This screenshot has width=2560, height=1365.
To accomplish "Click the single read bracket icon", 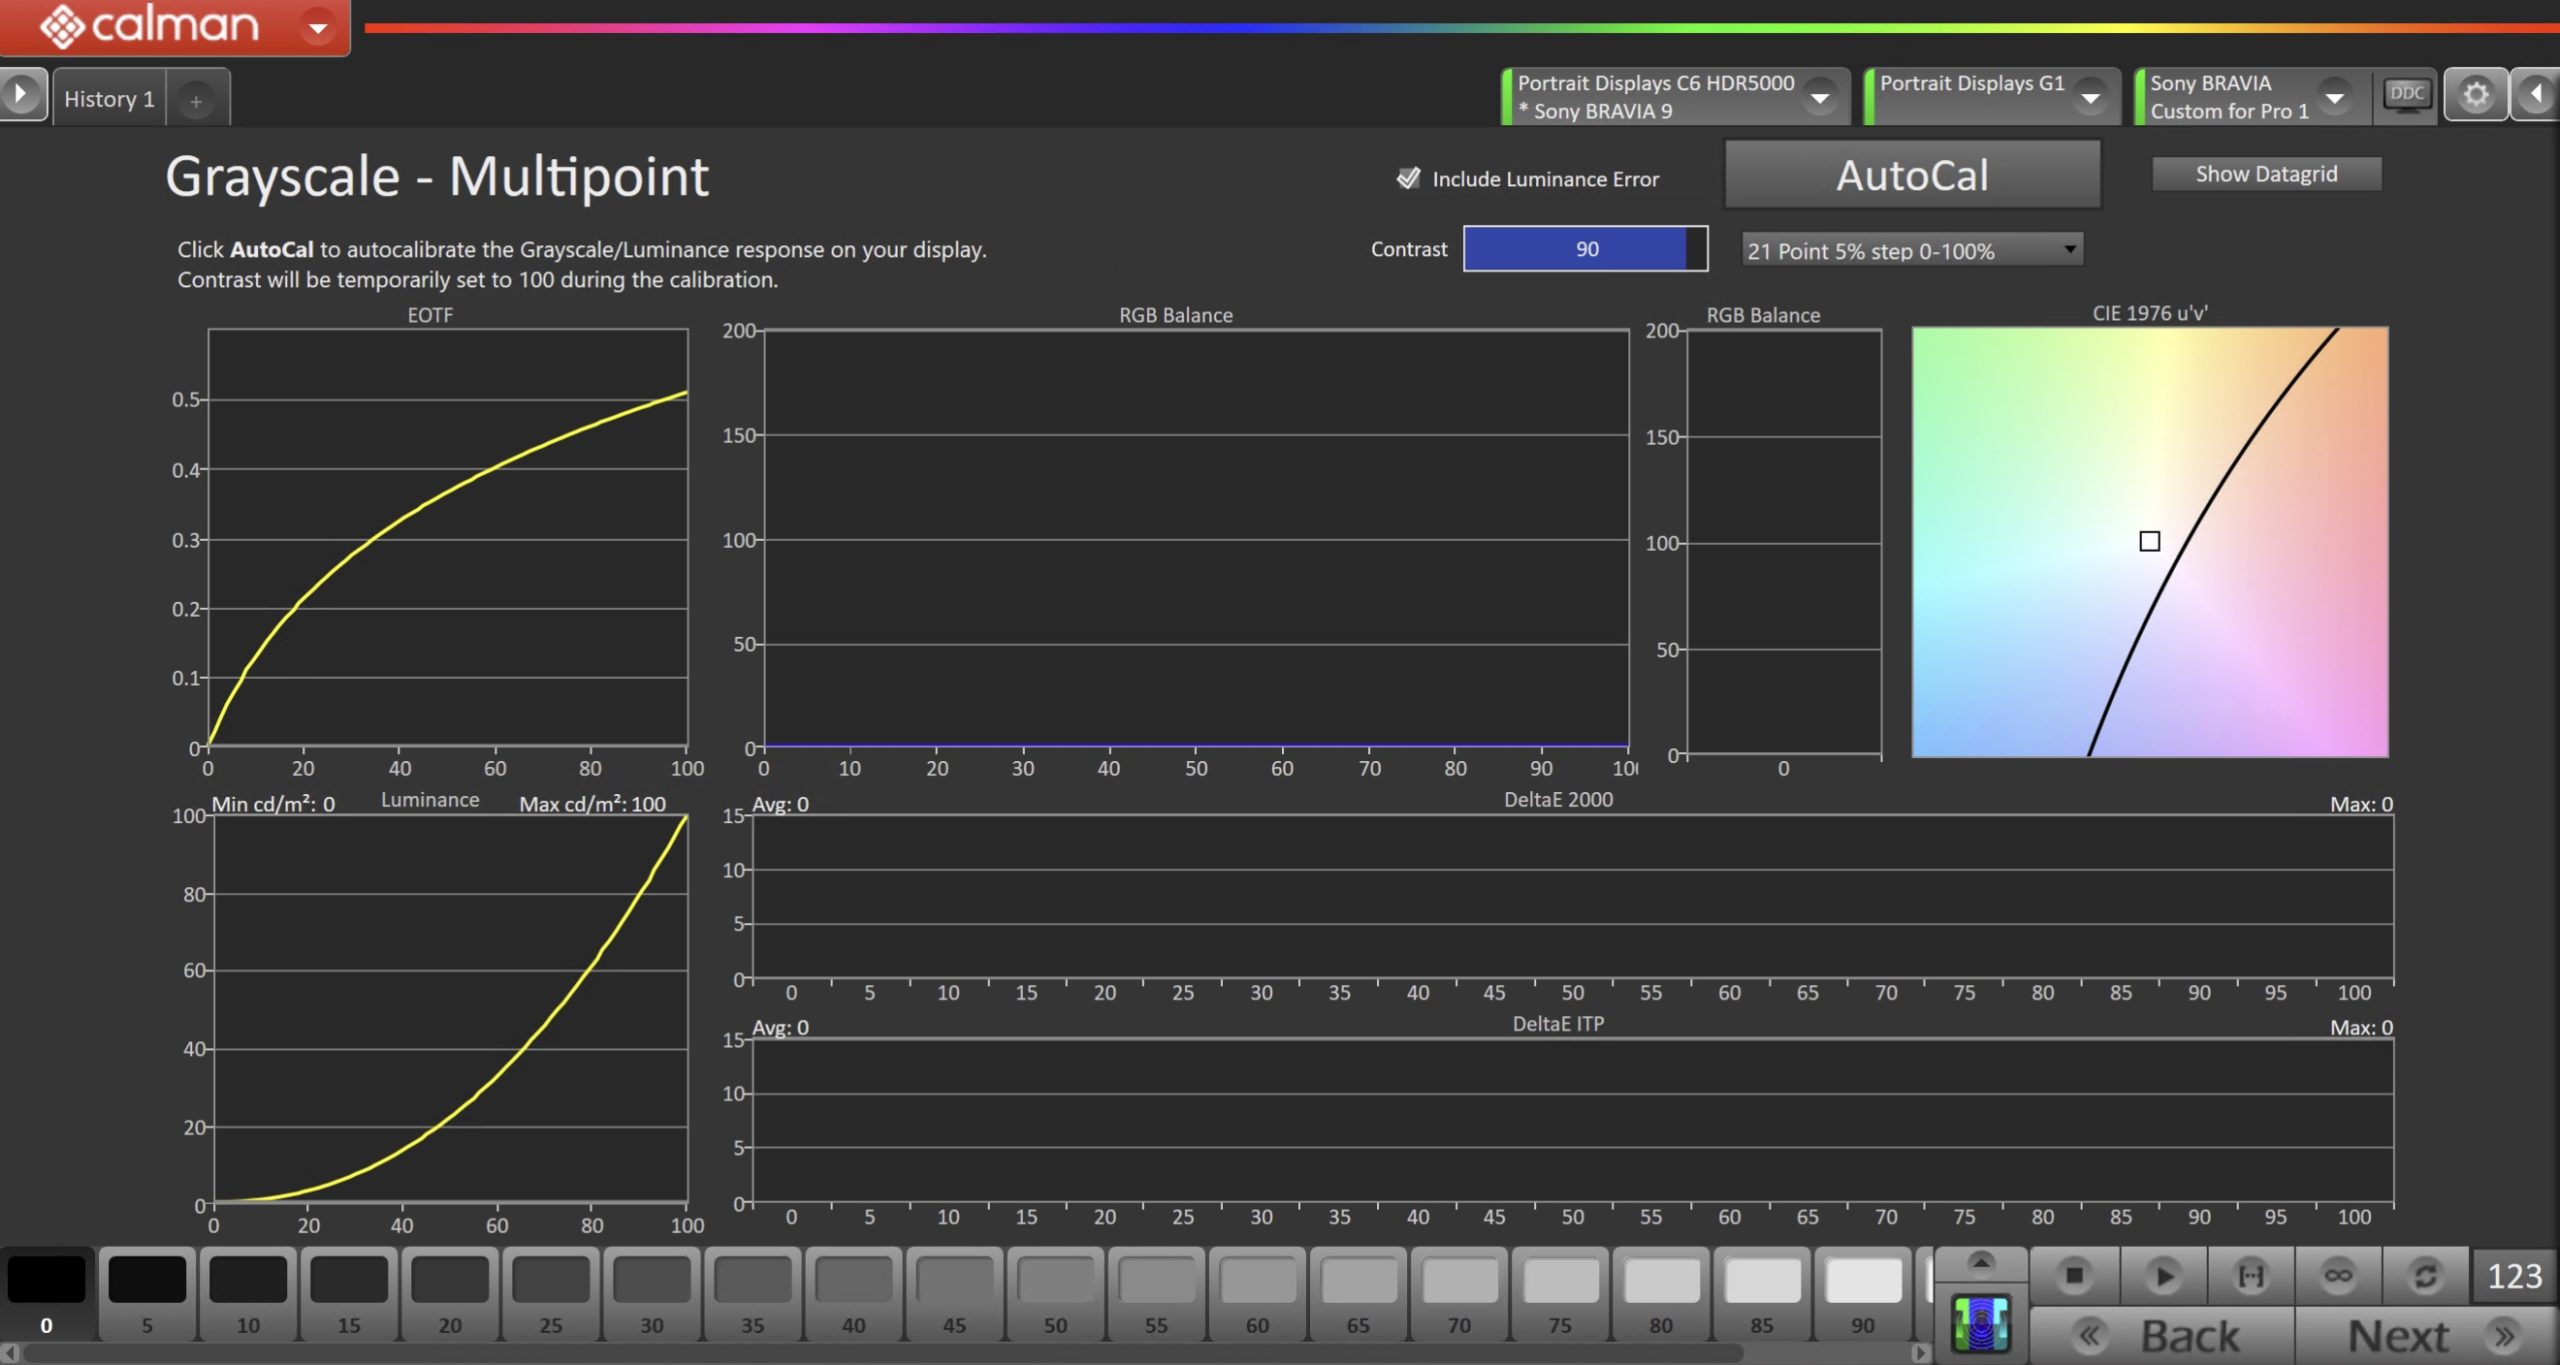I will tap(2250, 1276).
